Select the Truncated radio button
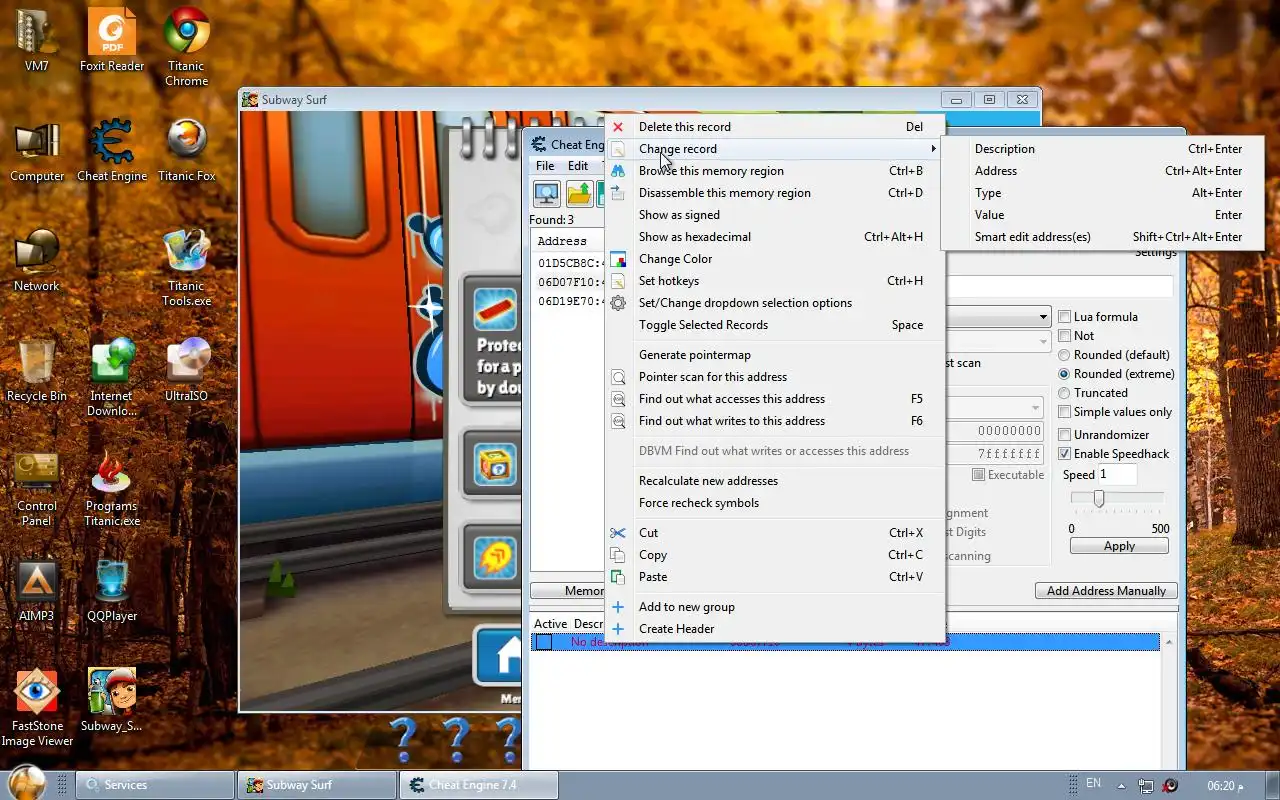 pos(1065,393)
